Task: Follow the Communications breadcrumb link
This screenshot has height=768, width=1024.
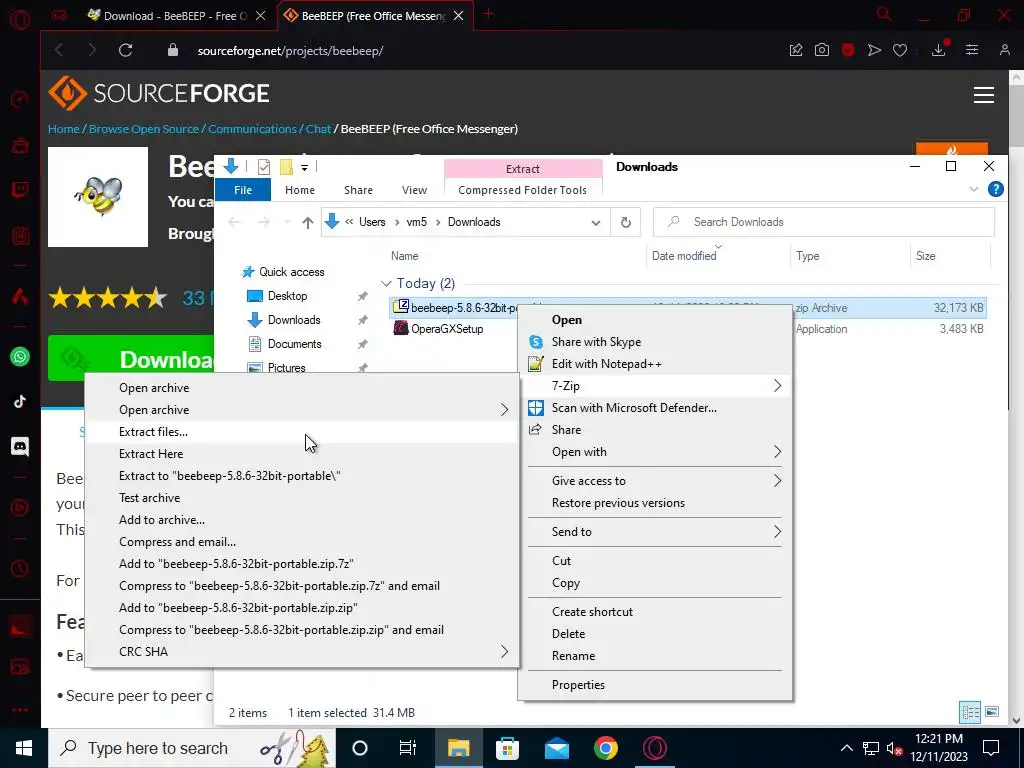Action: coord(252,129)
